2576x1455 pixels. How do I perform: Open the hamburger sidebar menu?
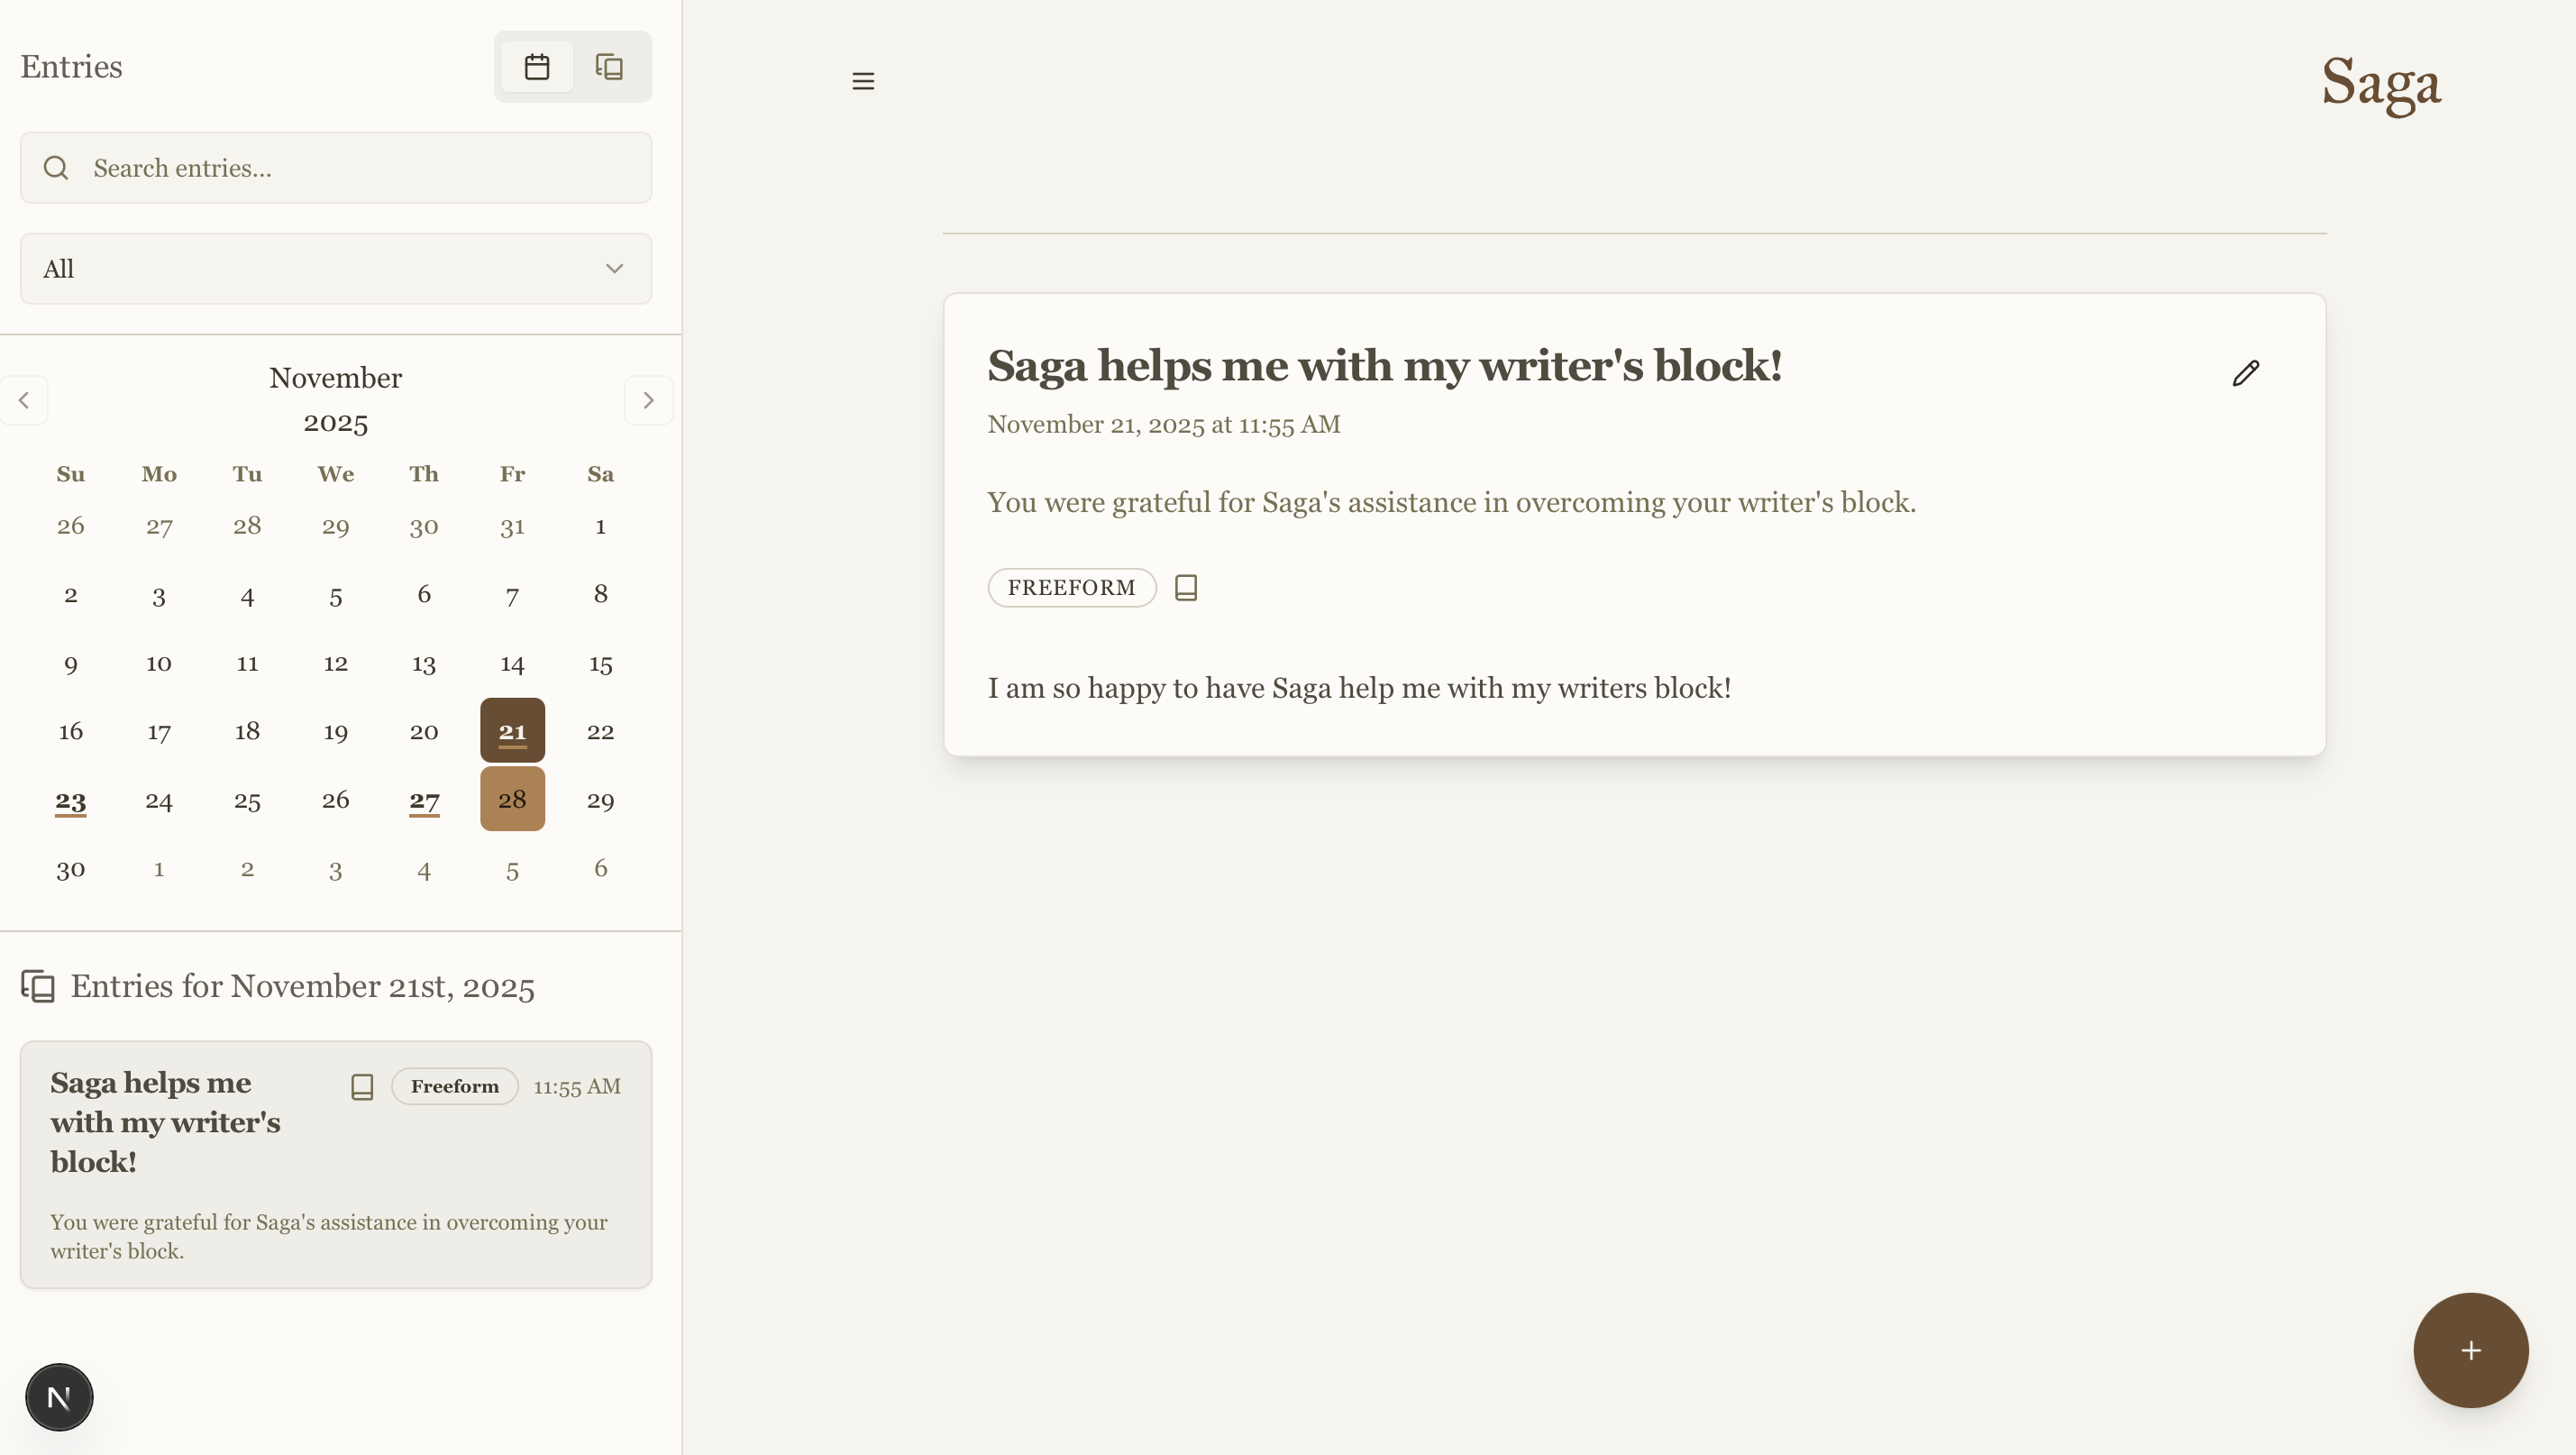click(x=863, y=81)
